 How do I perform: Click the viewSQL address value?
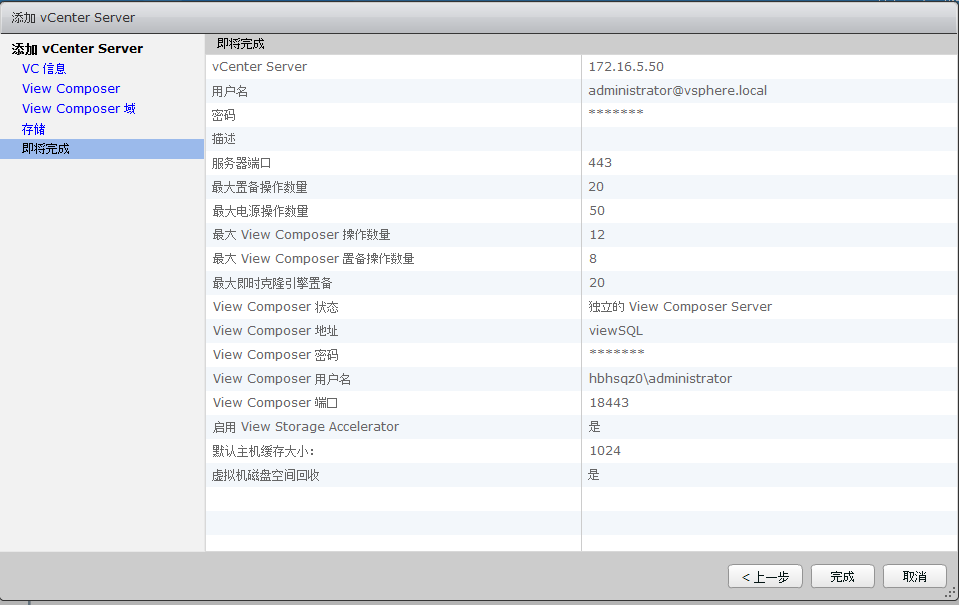(x=616, y=331)
